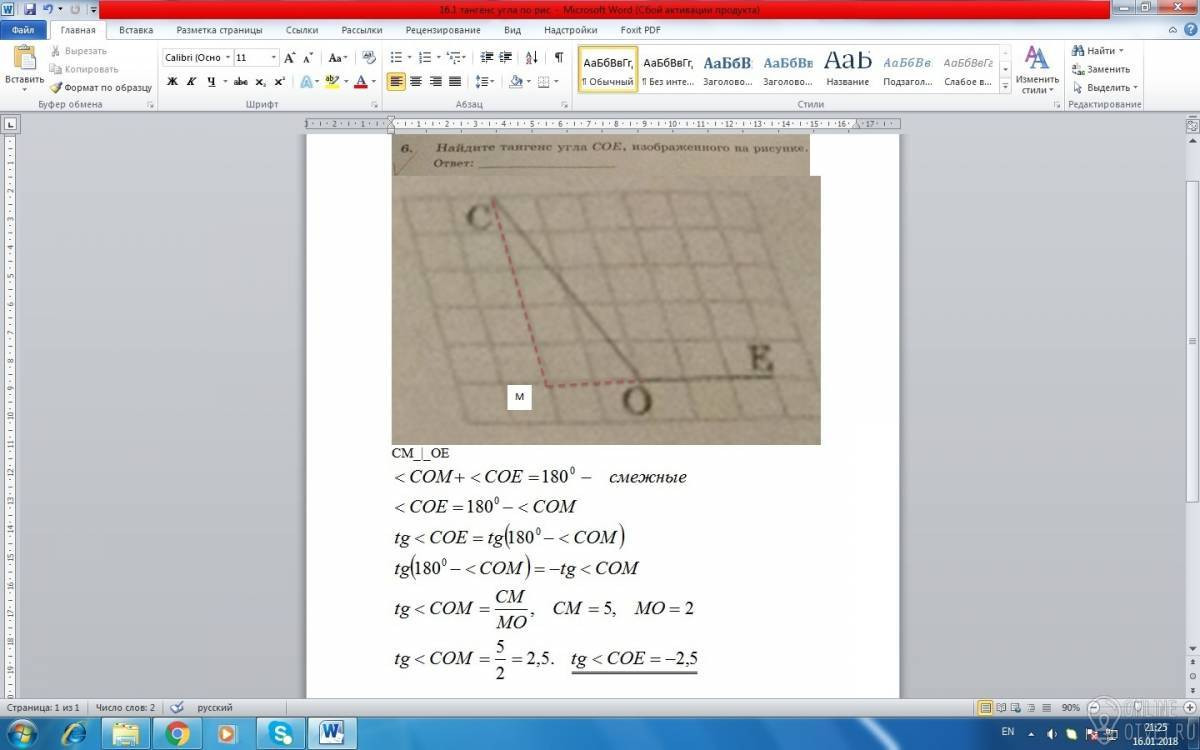Open the Файл tab
Viewport: 1200px width, 750px height.
coord(22,30)
